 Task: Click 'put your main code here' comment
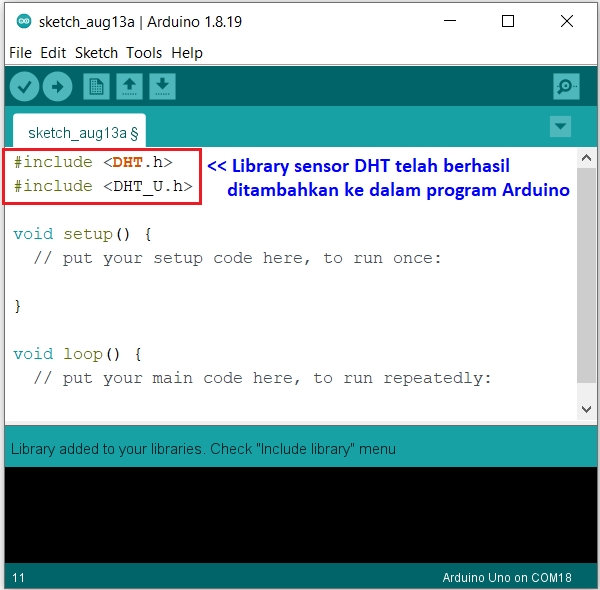262,378
